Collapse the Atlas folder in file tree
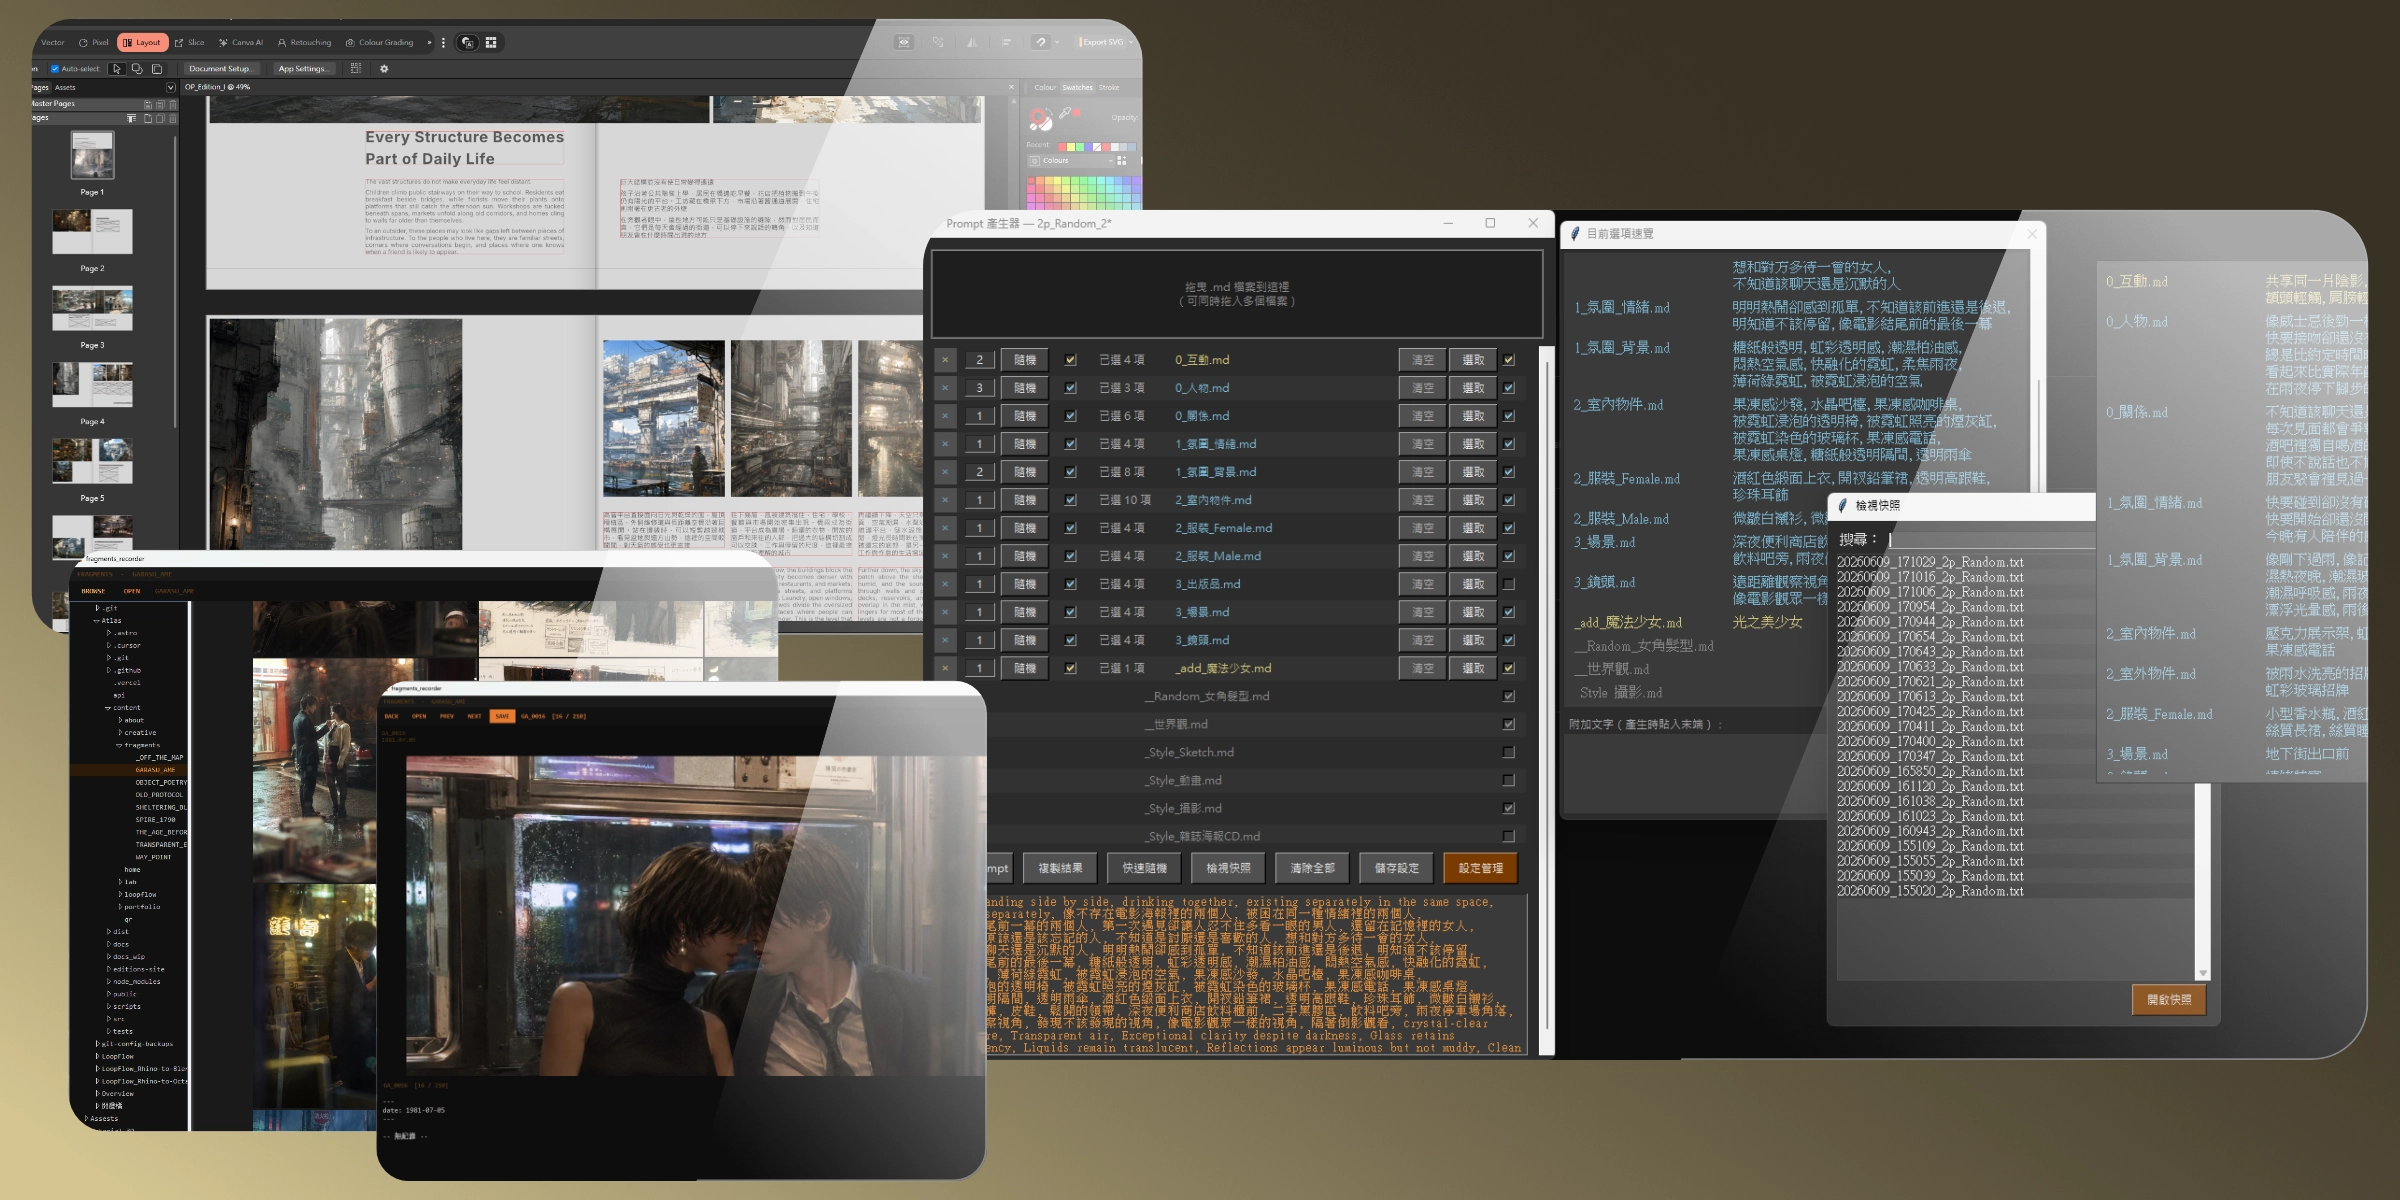This screenshot has height=1200, width=2400. 97,621
